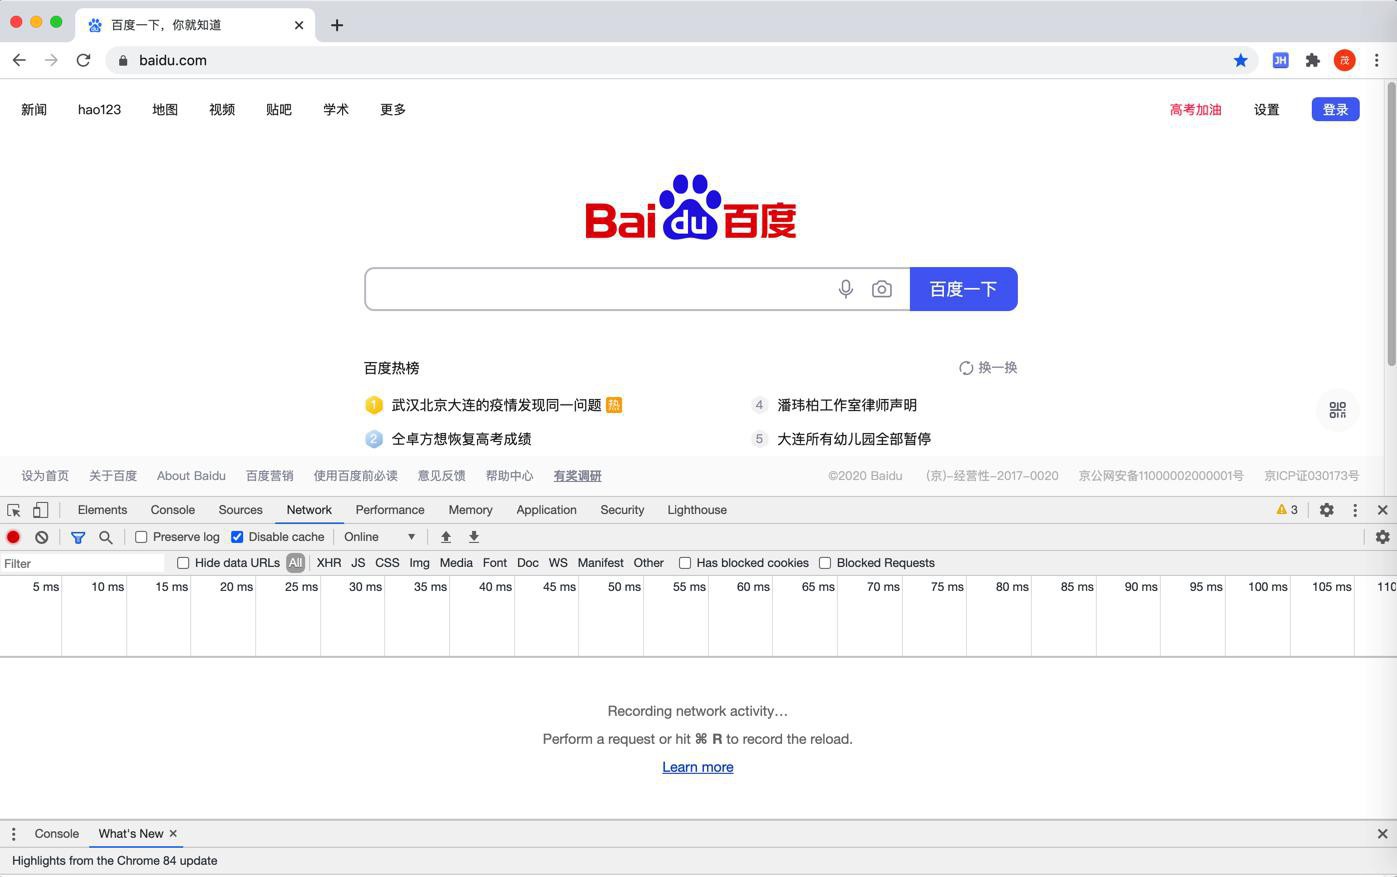The width and height of the screenshot is (1397, 877).
Task: Switch to the drawer Console tab
Action: pos(56,833)
